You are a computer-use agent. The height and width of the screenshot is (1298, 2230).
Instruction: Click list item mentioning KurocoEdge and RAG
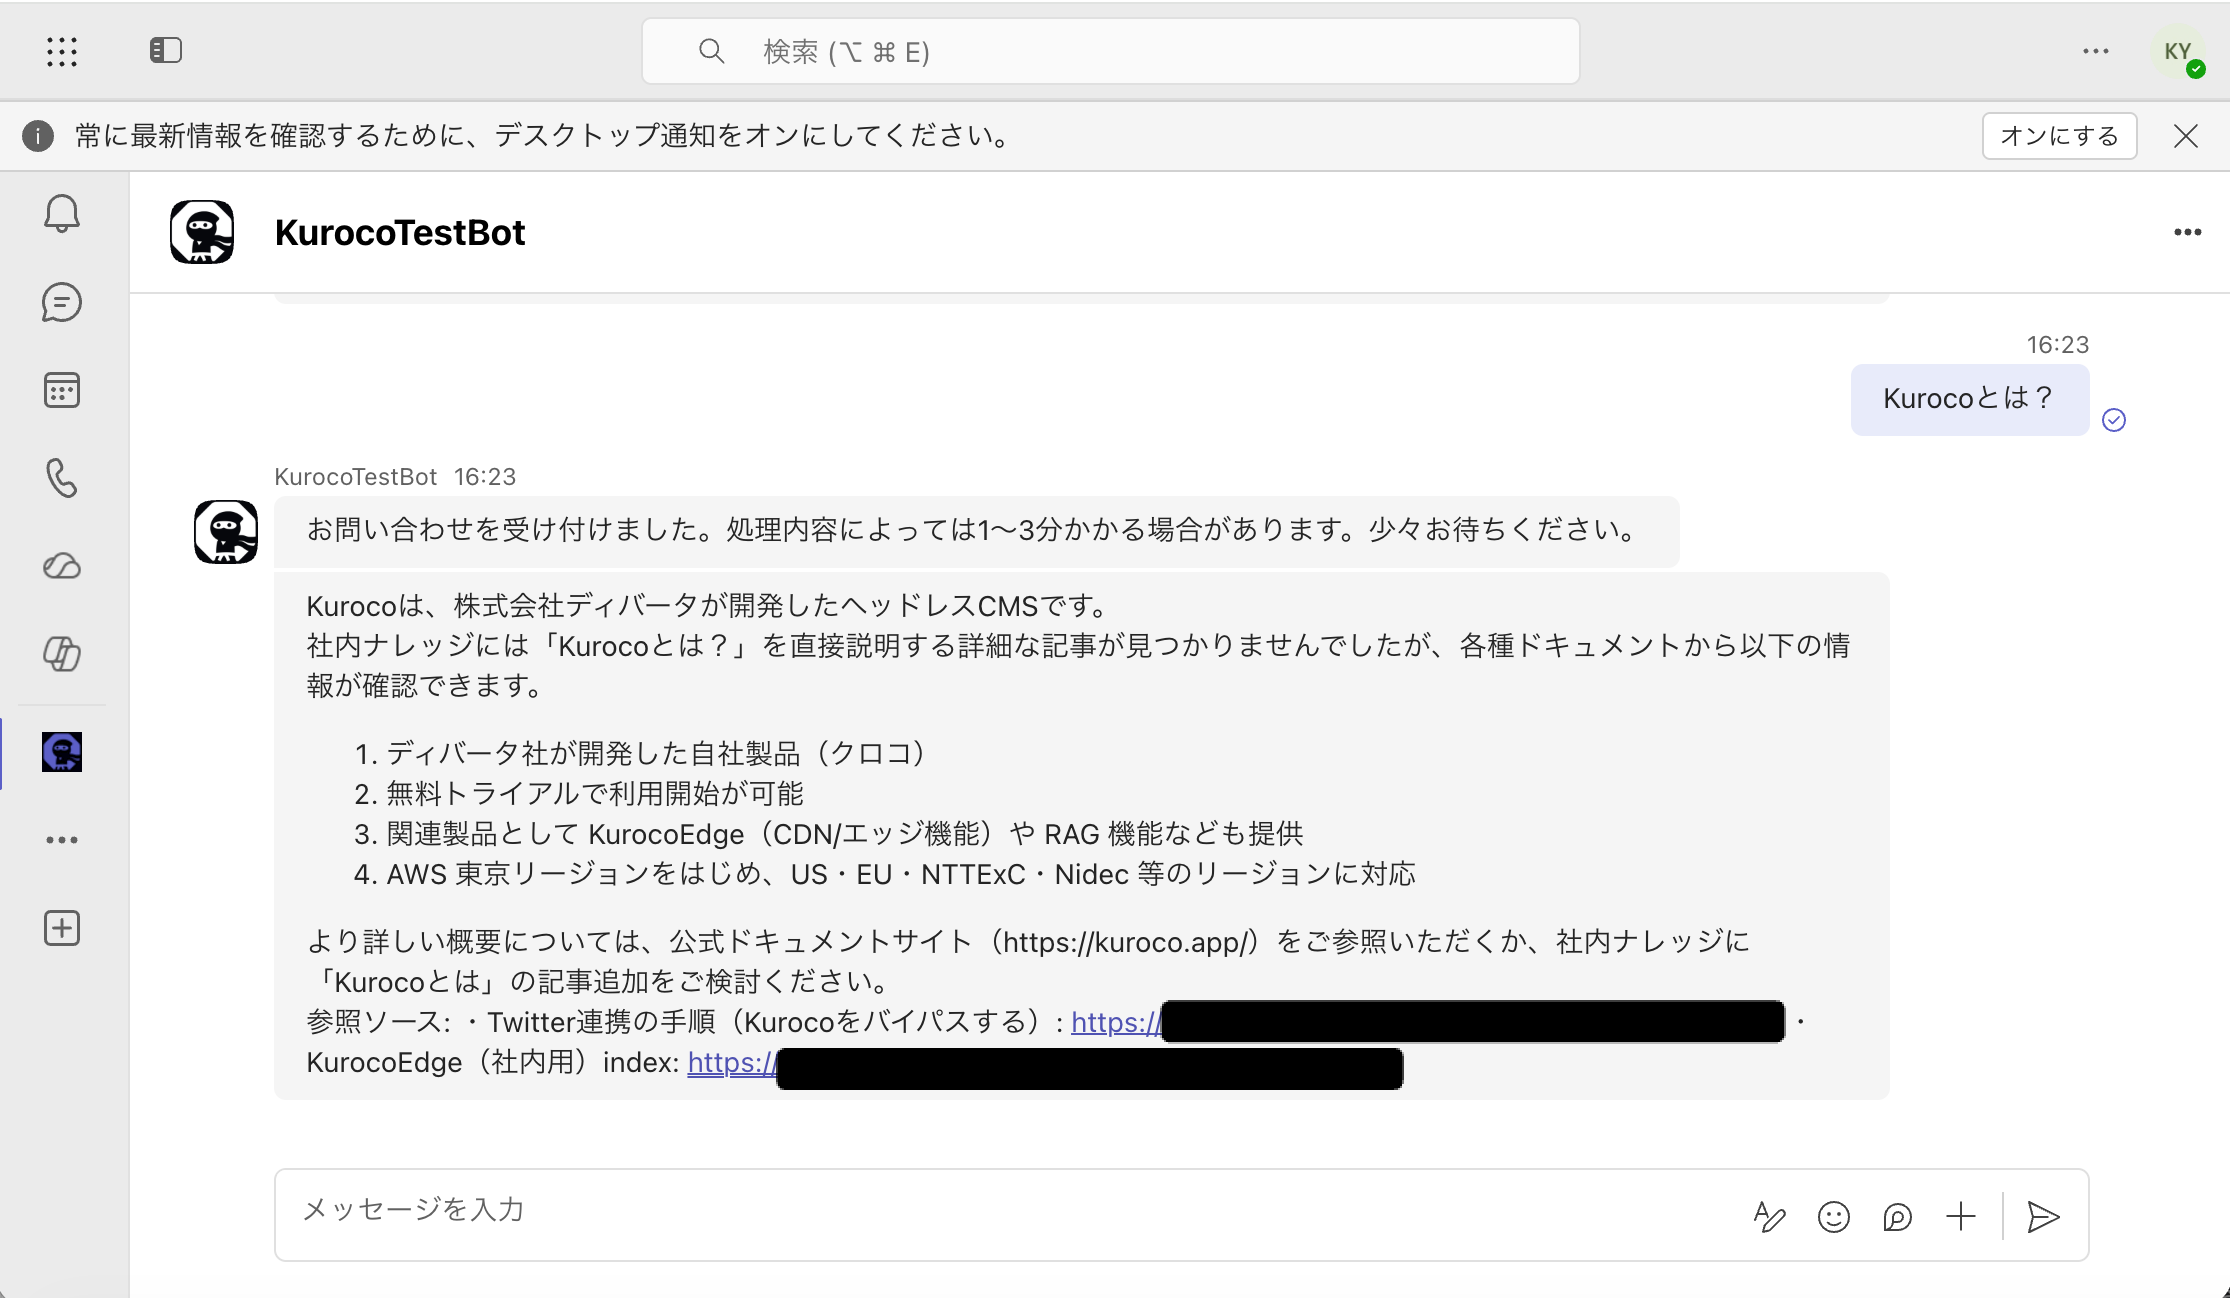[845, 834]
